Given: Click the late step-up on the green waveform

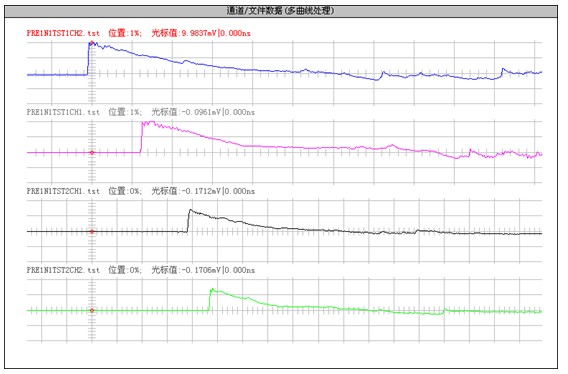Looking at the screenshot, I should (x=445, y=310).
